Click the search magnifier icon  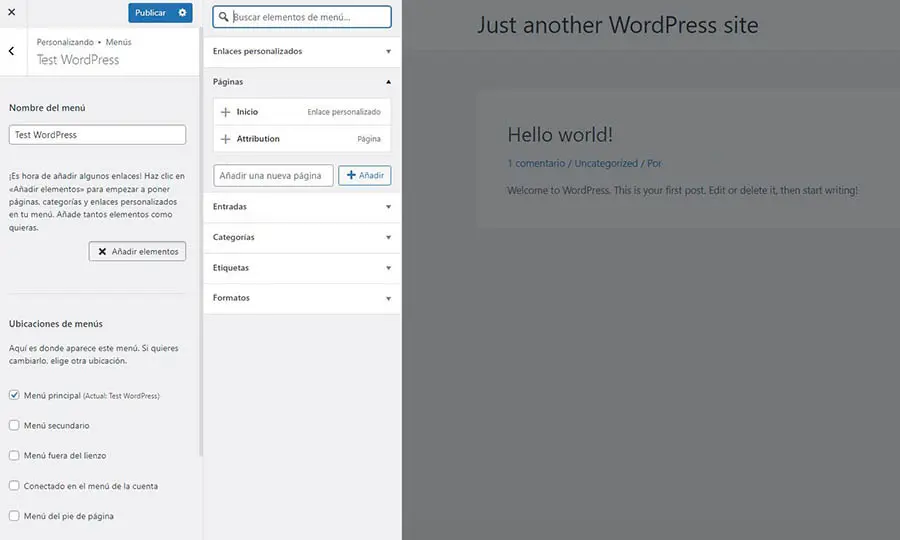(x=224, y=17)
